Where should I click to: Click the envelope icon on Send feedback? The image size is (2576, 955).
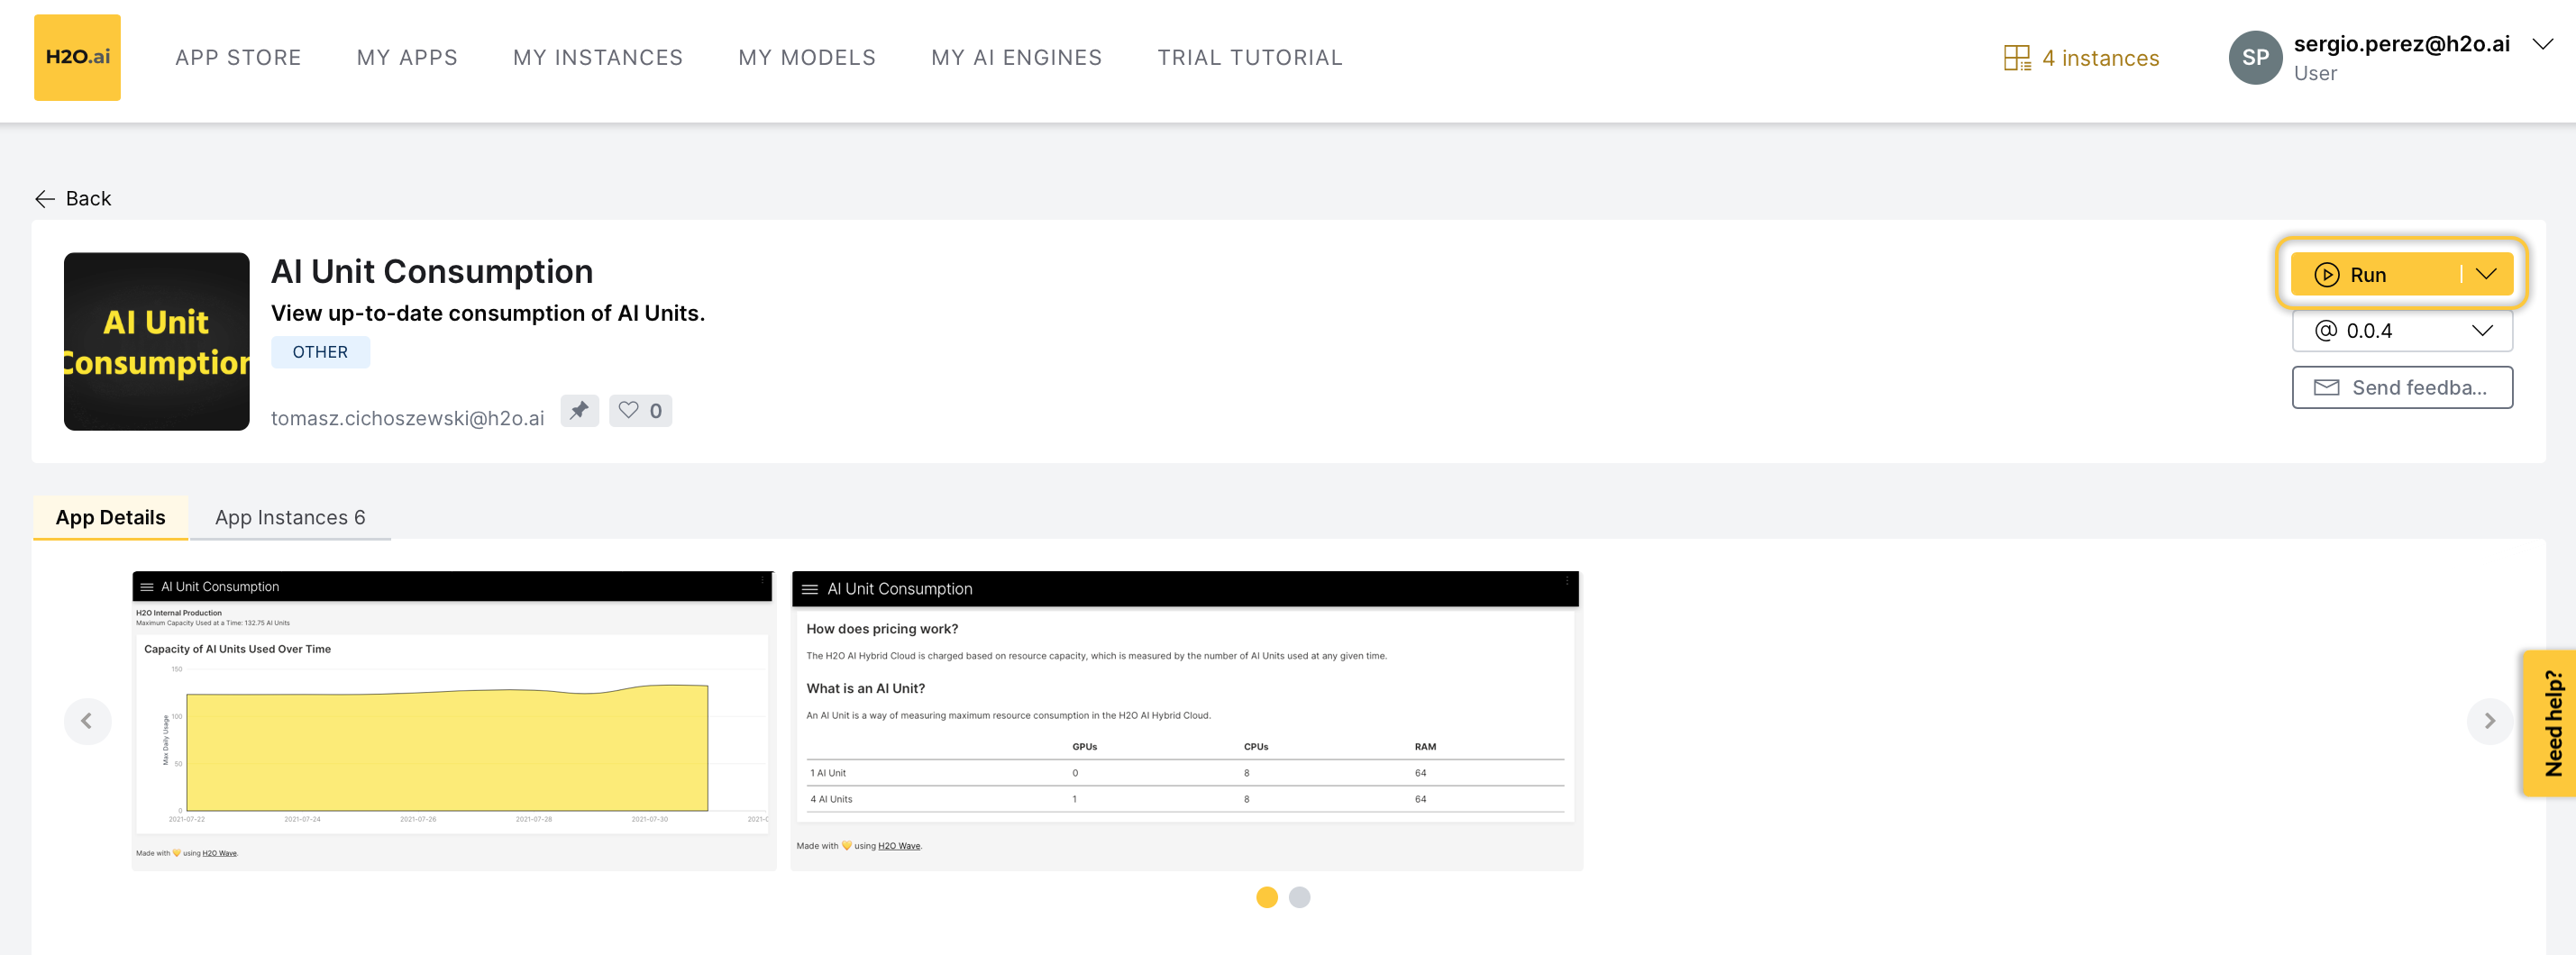pos(2326,387)
